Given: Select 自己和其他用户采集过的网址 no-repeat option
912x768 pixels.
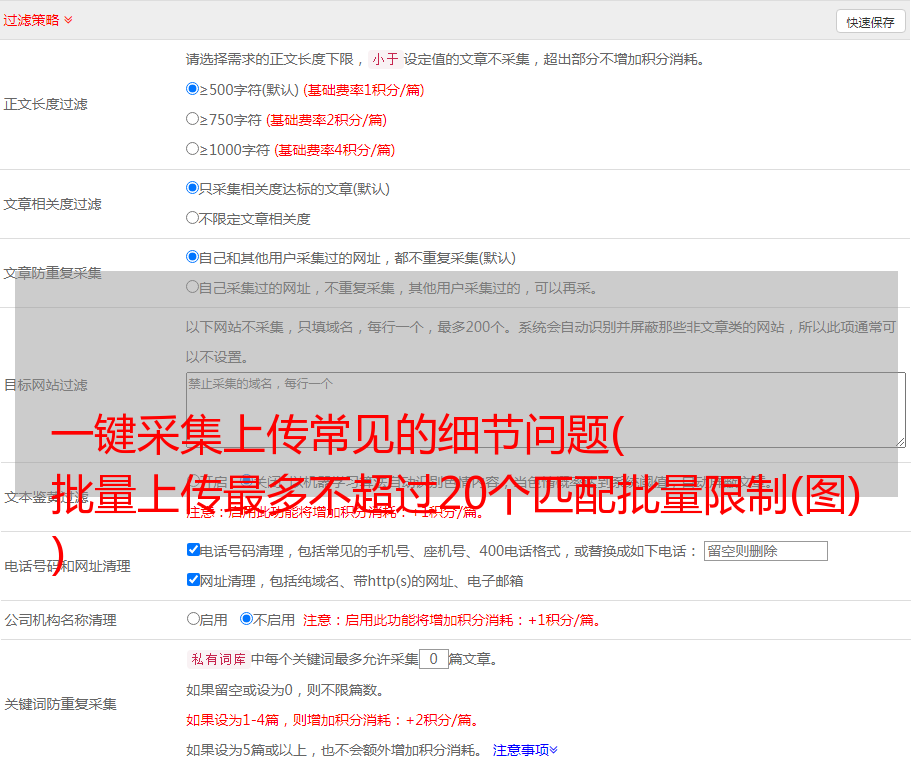Looking at the screenshot, I should (x=193, y=257).
